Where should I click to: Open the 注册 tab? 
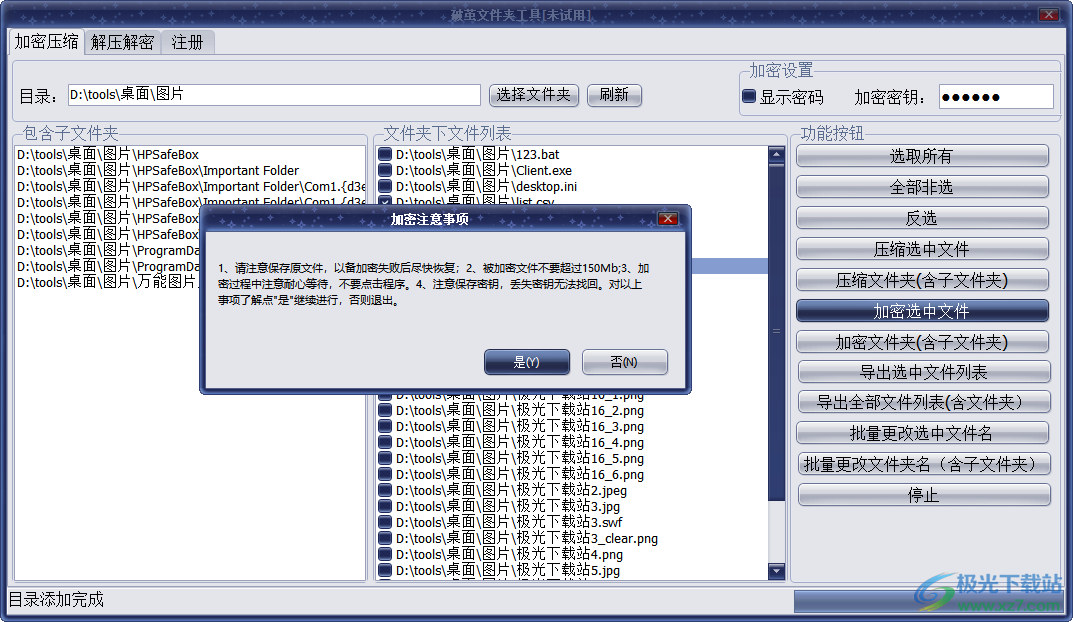(x=187, y=42)
